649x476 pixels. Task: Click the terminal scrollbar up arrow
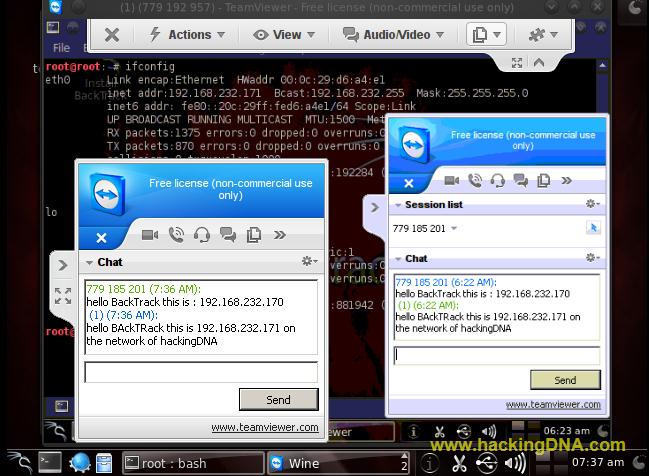[x=603, y=65]
